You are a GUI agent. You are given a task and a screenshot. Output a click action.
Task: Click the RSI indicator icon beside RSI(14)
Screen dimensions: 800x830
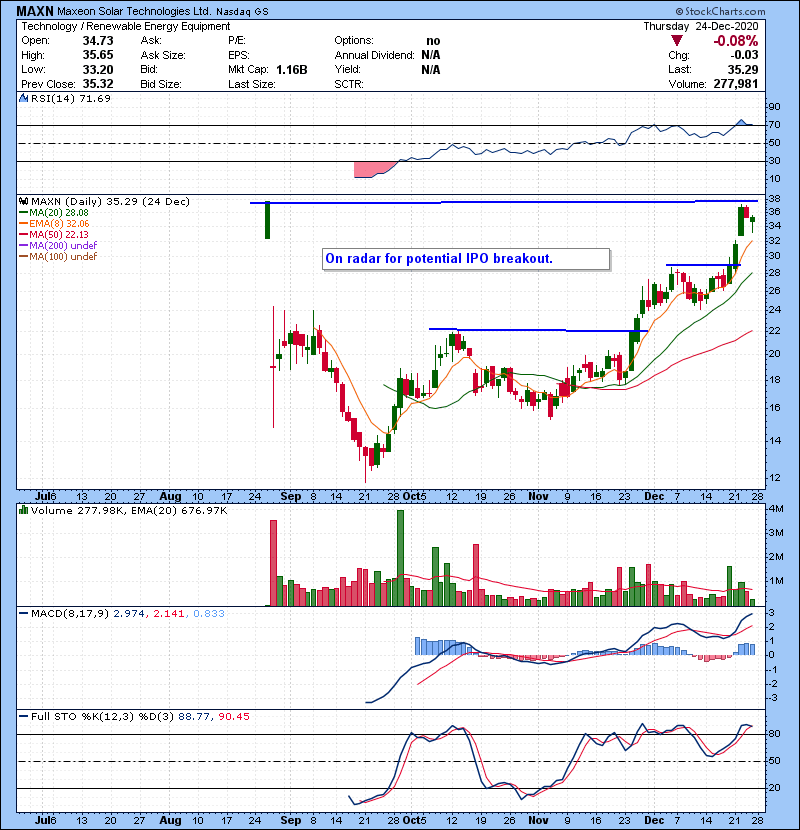click(23, 98)
